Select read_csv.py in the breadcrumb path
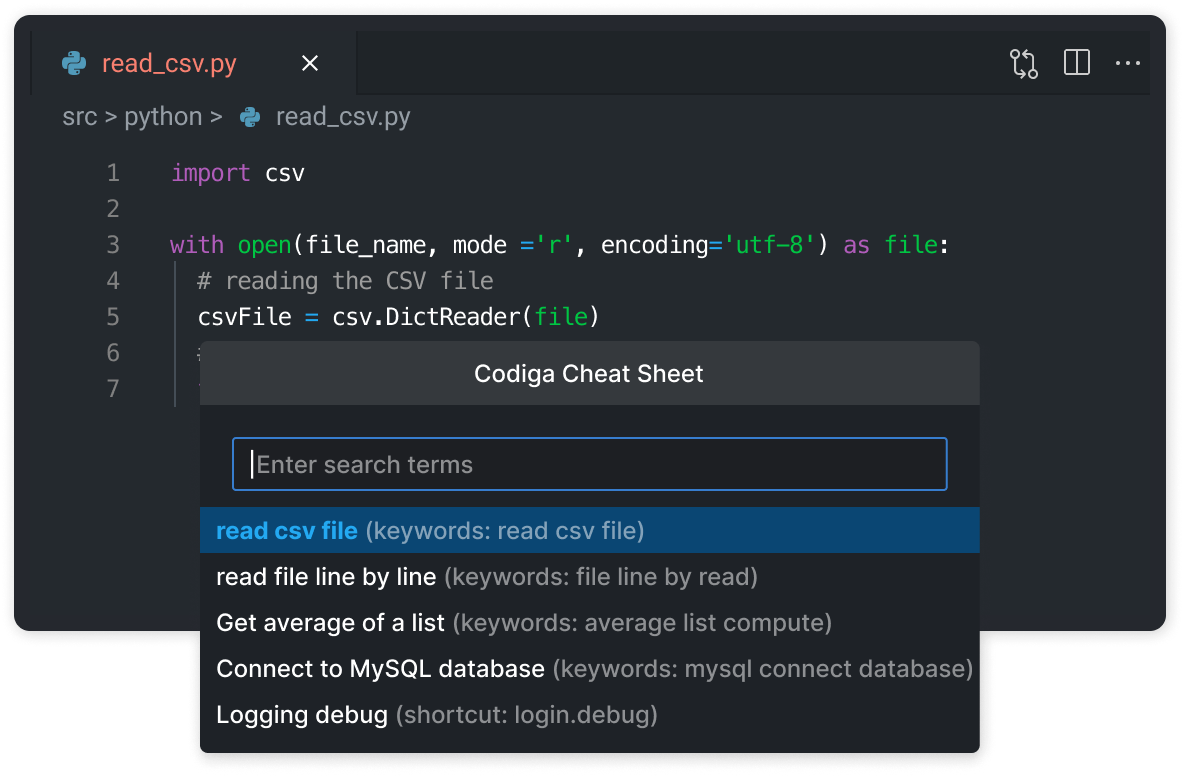 coord(343,118)
